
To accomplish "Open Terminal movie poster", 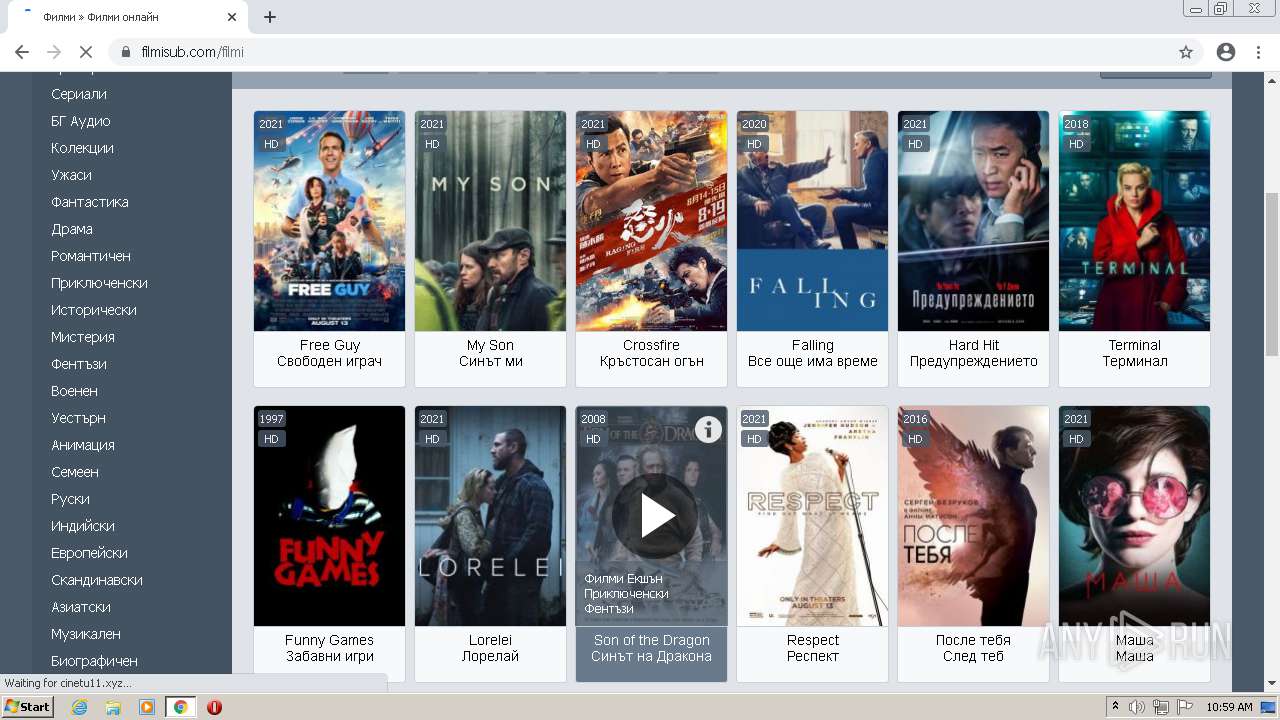I will click(1134, 221).
